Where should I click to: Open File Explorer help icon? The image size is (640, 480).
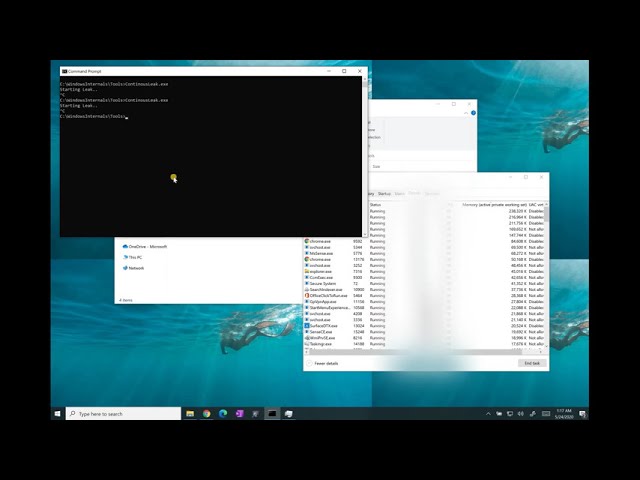tap(473, 113)
